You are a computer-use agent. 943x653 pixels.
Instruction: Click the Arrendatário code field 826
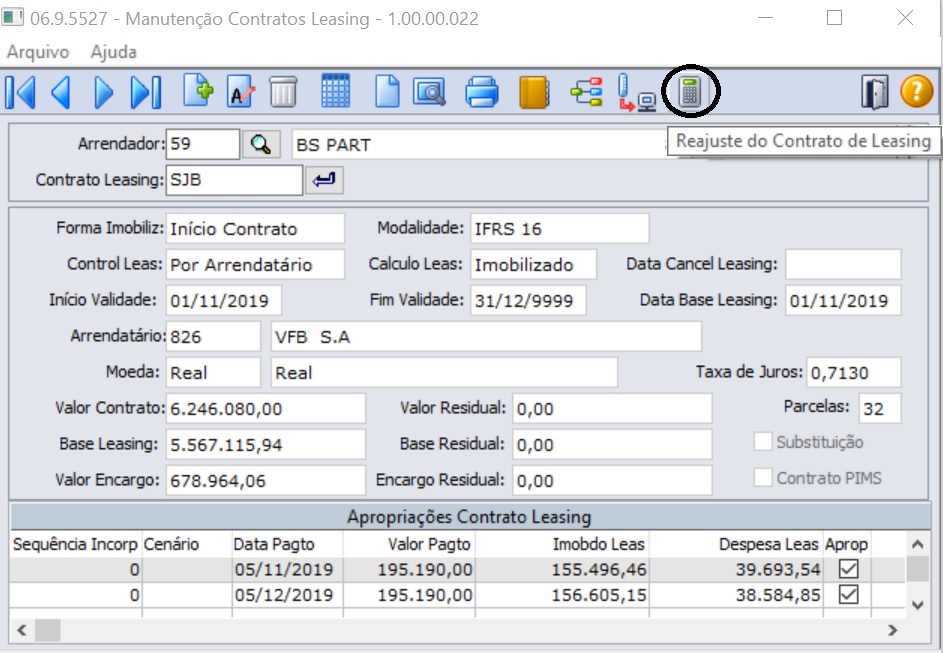click(213, 337)
